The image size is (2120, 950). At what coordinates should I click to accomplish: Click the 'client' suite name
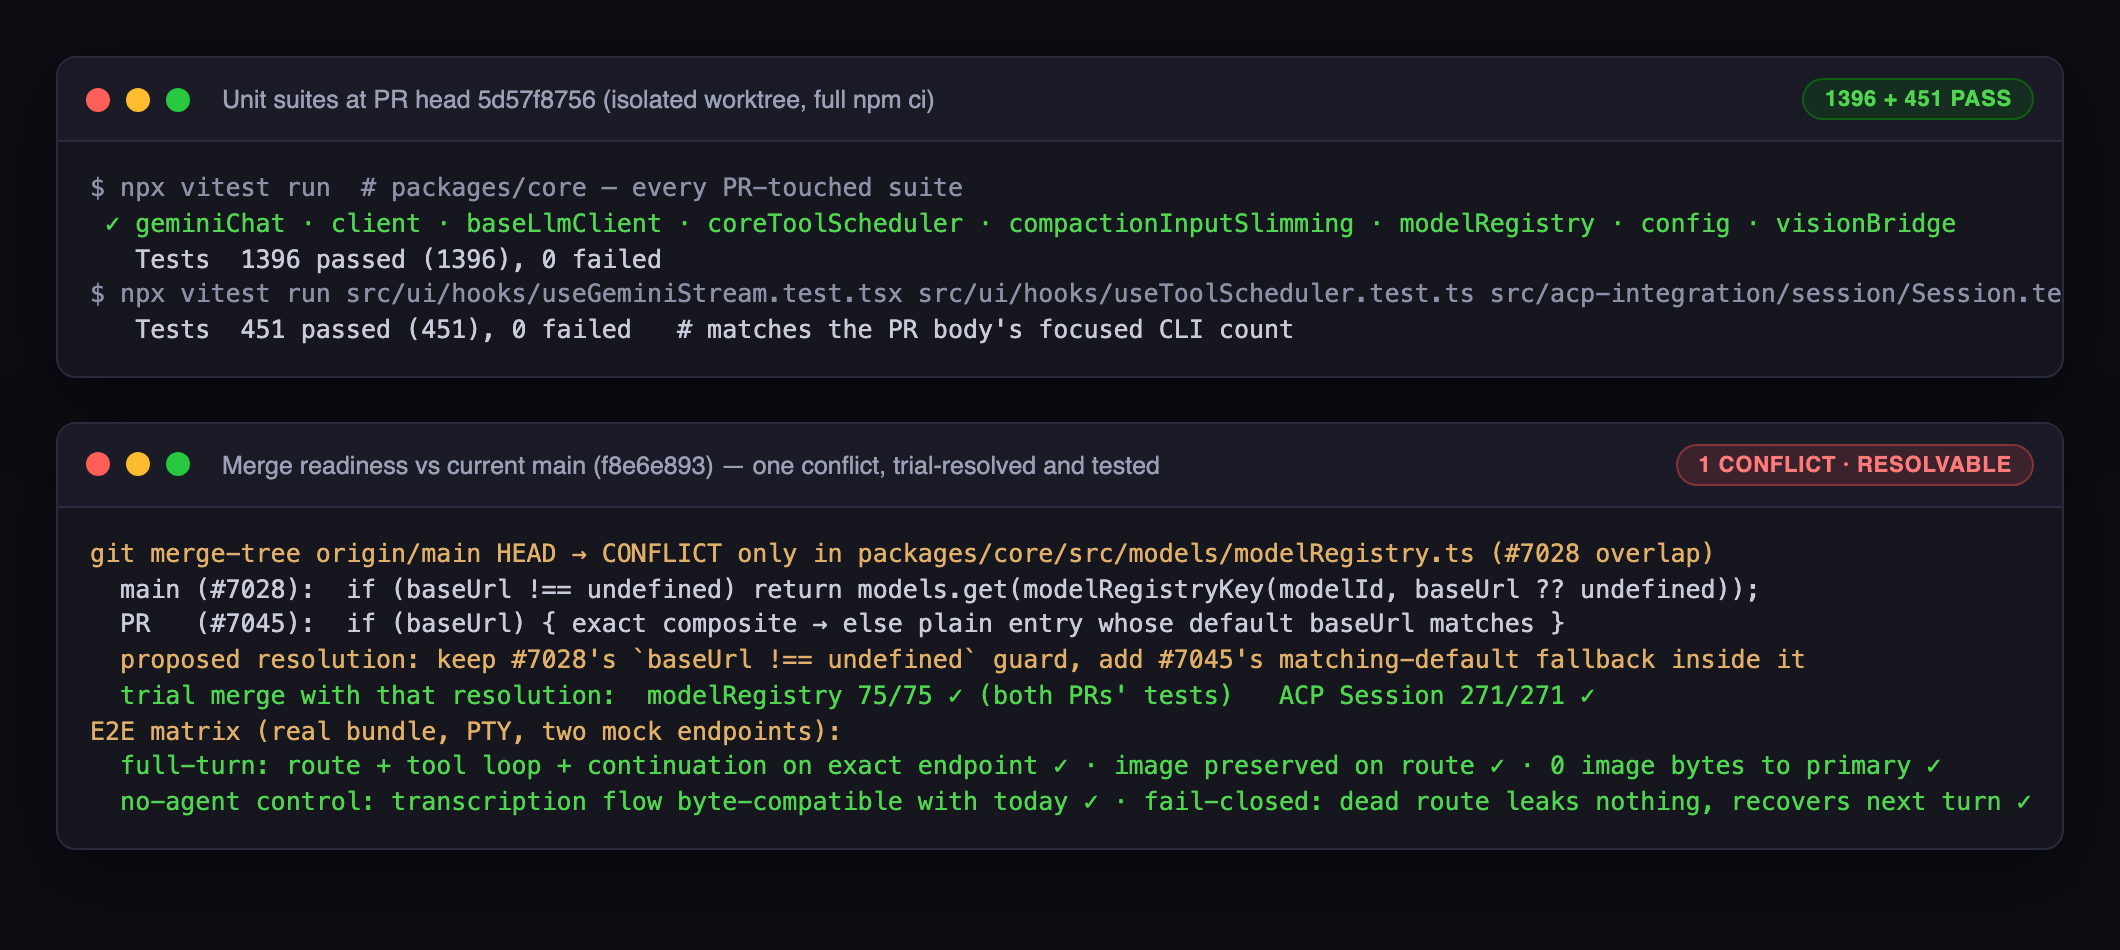click(376, 224)
